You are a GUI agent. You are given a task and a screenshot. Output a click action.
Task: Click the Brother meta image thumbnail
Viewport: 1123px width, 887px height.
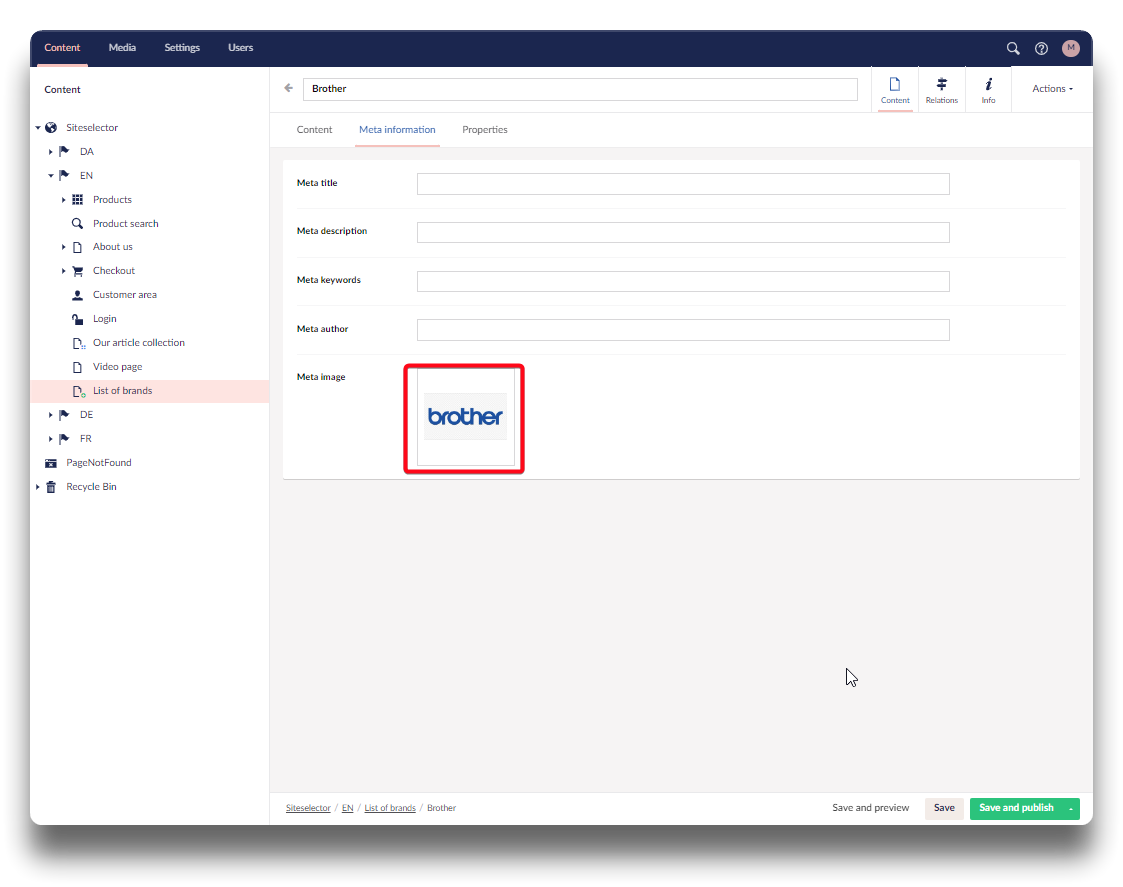(x=465, y=417)
